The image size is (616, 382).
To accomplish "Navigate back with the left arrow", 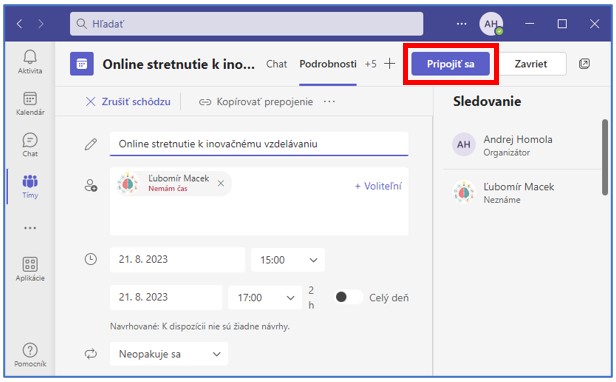I will 20,24.
